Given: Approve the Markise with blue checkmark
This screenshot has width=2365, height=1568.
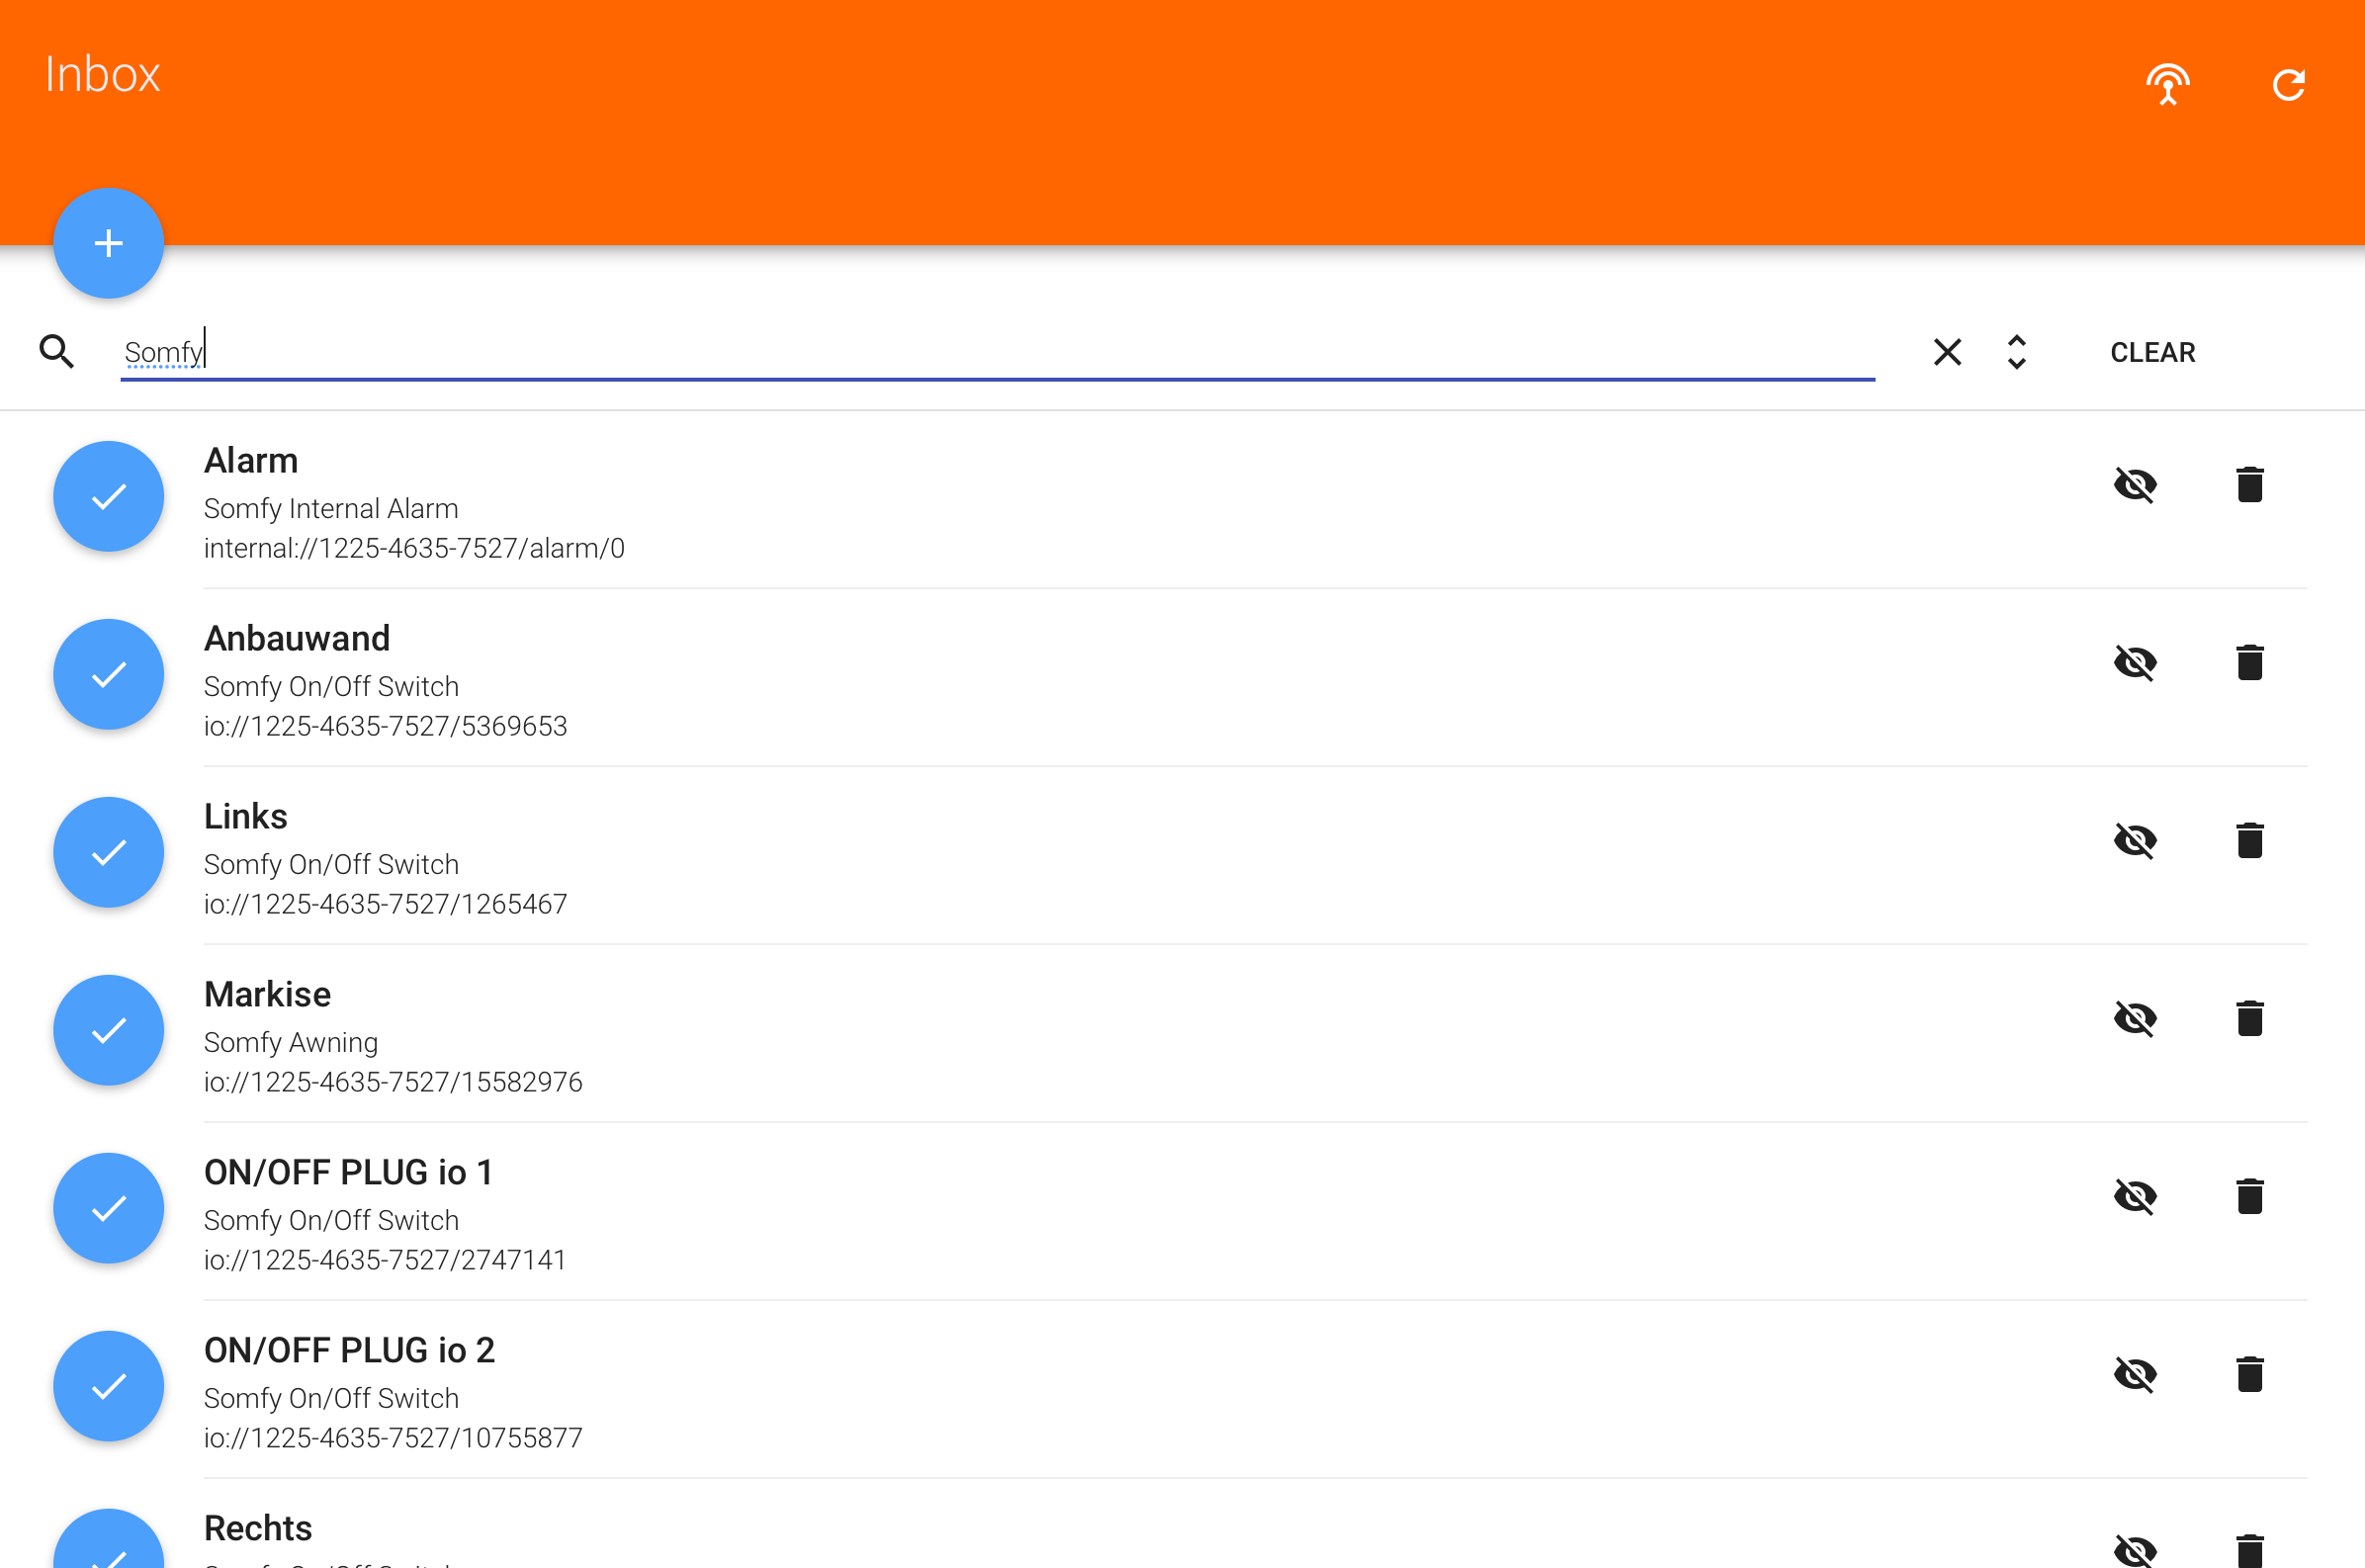Looking at the screenshot, I should (x=108, y=1031).
